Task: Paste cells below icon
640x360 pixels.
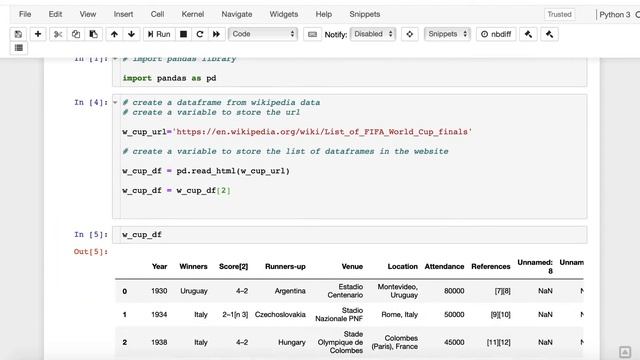Action: click(93, 34)
